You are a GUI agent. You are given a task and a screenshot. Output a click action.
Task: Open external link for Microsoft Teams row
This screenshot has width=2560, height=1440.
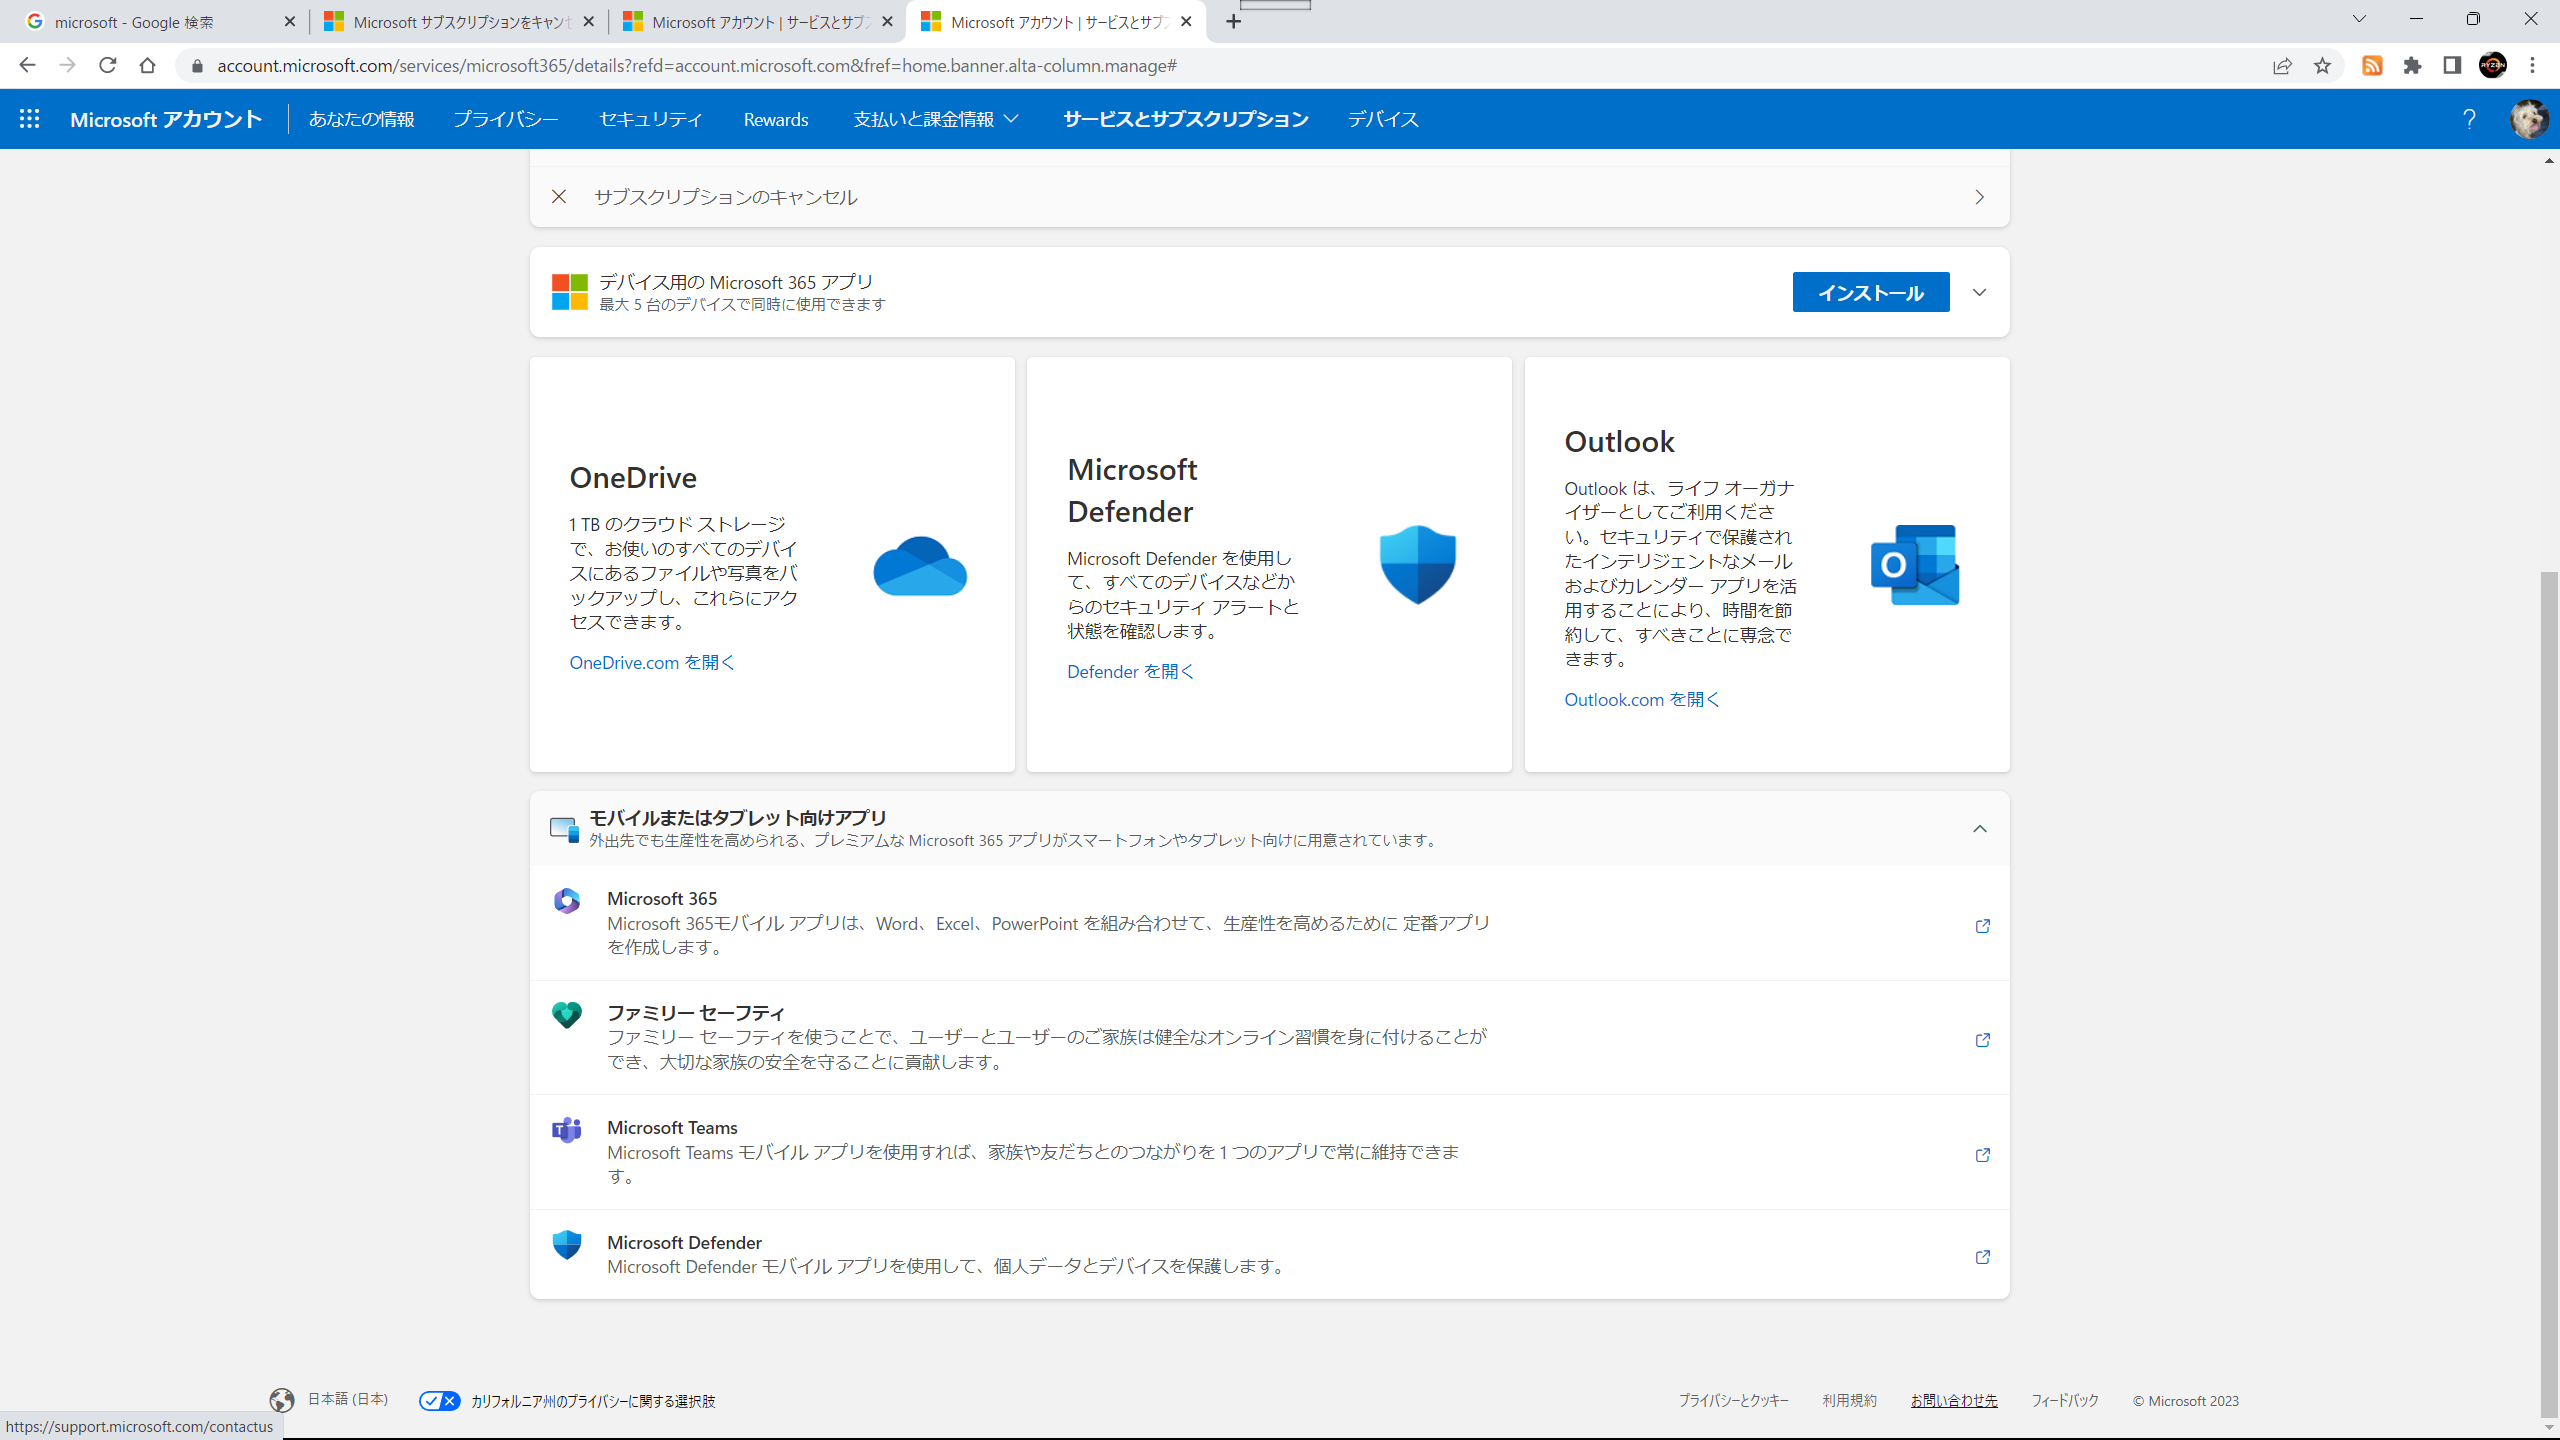(x=1982, y=1155)
